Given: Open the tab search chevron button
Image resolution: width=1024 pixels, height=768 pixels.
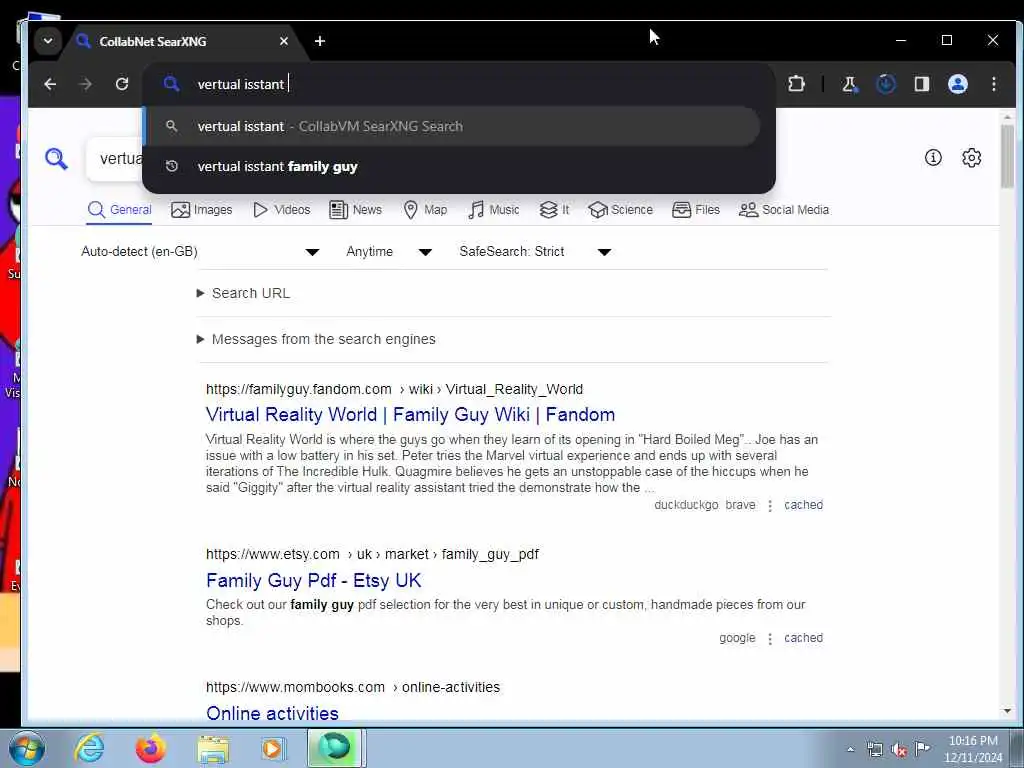Looking at the screenshot, I should click(x=48, y=40).
